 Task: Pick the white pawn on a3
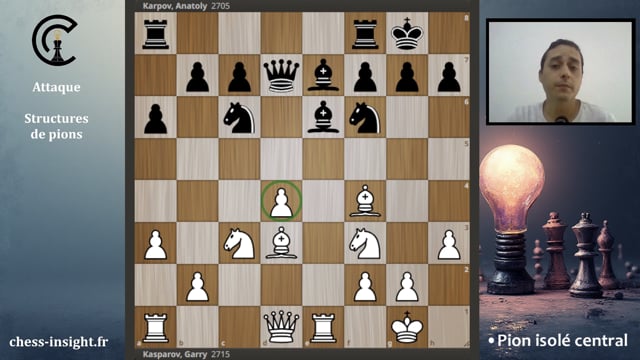156,244
